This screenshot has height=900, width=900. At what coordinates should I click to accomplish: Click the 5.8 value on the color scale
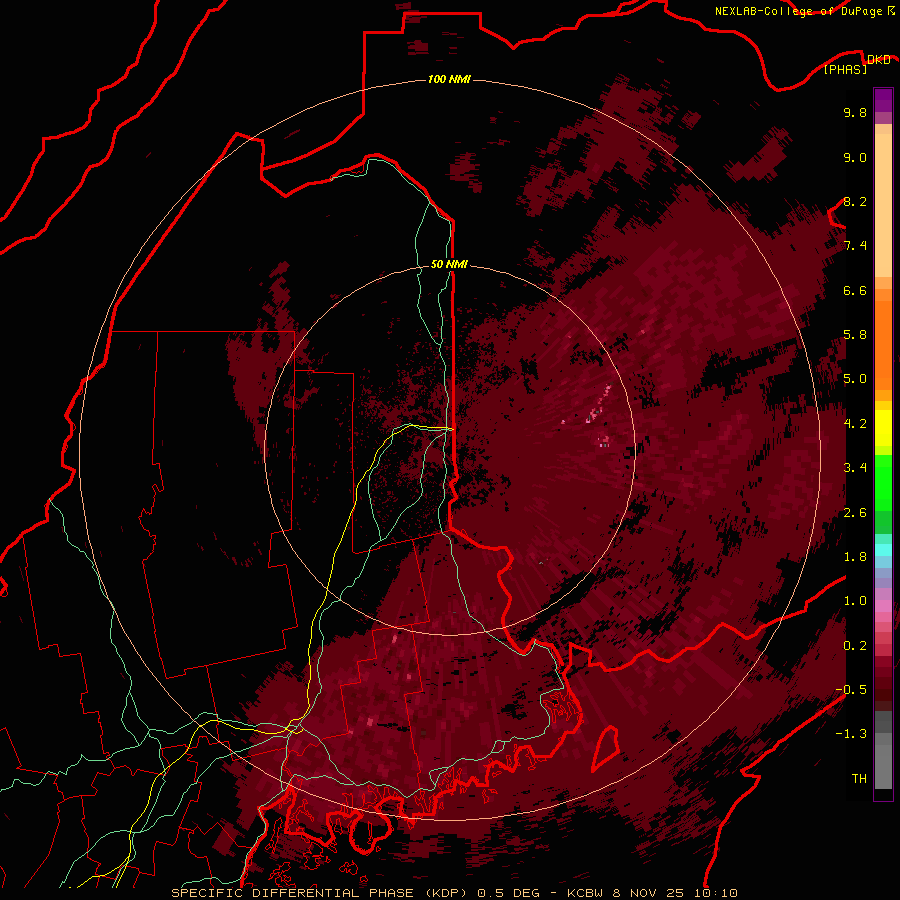pyautogui.click(x=855, y=335)
